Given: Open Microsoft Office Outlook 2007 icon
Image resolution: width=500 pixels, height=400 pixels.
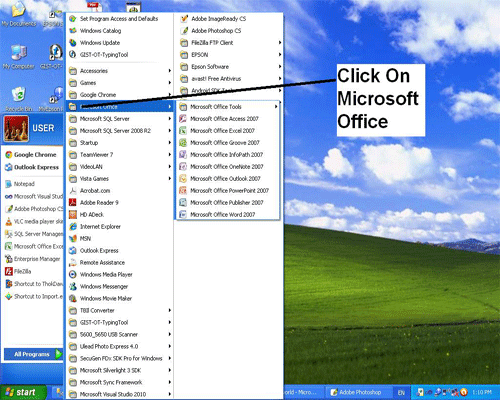Looking at the screenshot, I should (x=183, y=178).
